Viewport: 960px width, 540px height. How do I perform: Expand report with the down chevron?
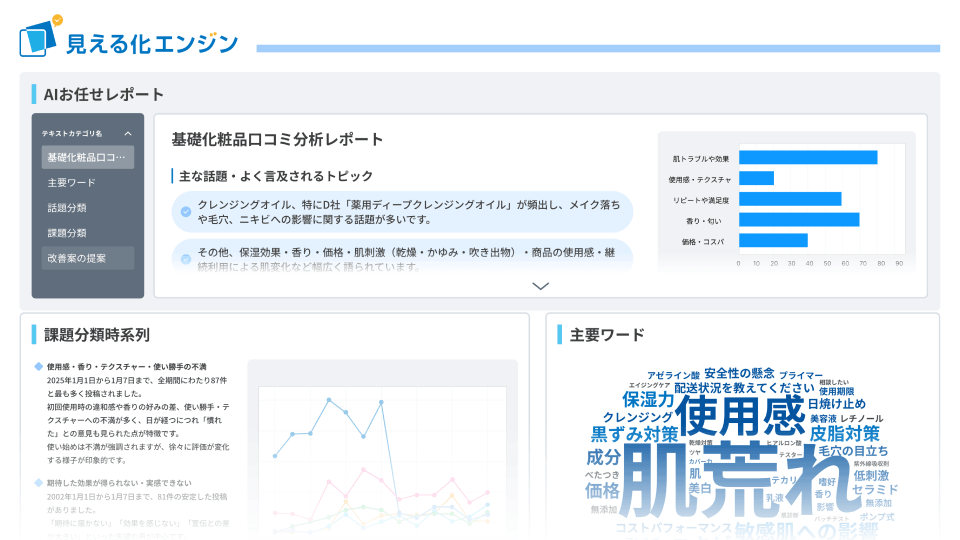click(x=540, y=286)
